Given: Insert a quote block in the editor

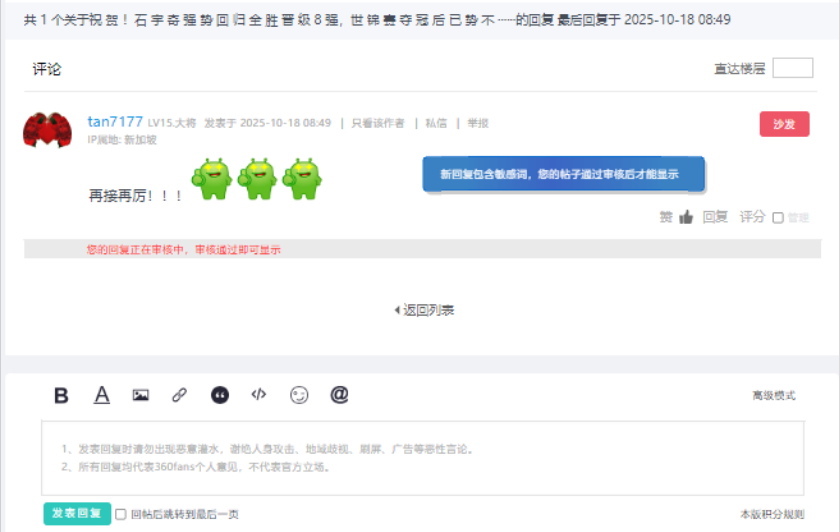Looking at the screenshot, I should (x=220, y=395).
